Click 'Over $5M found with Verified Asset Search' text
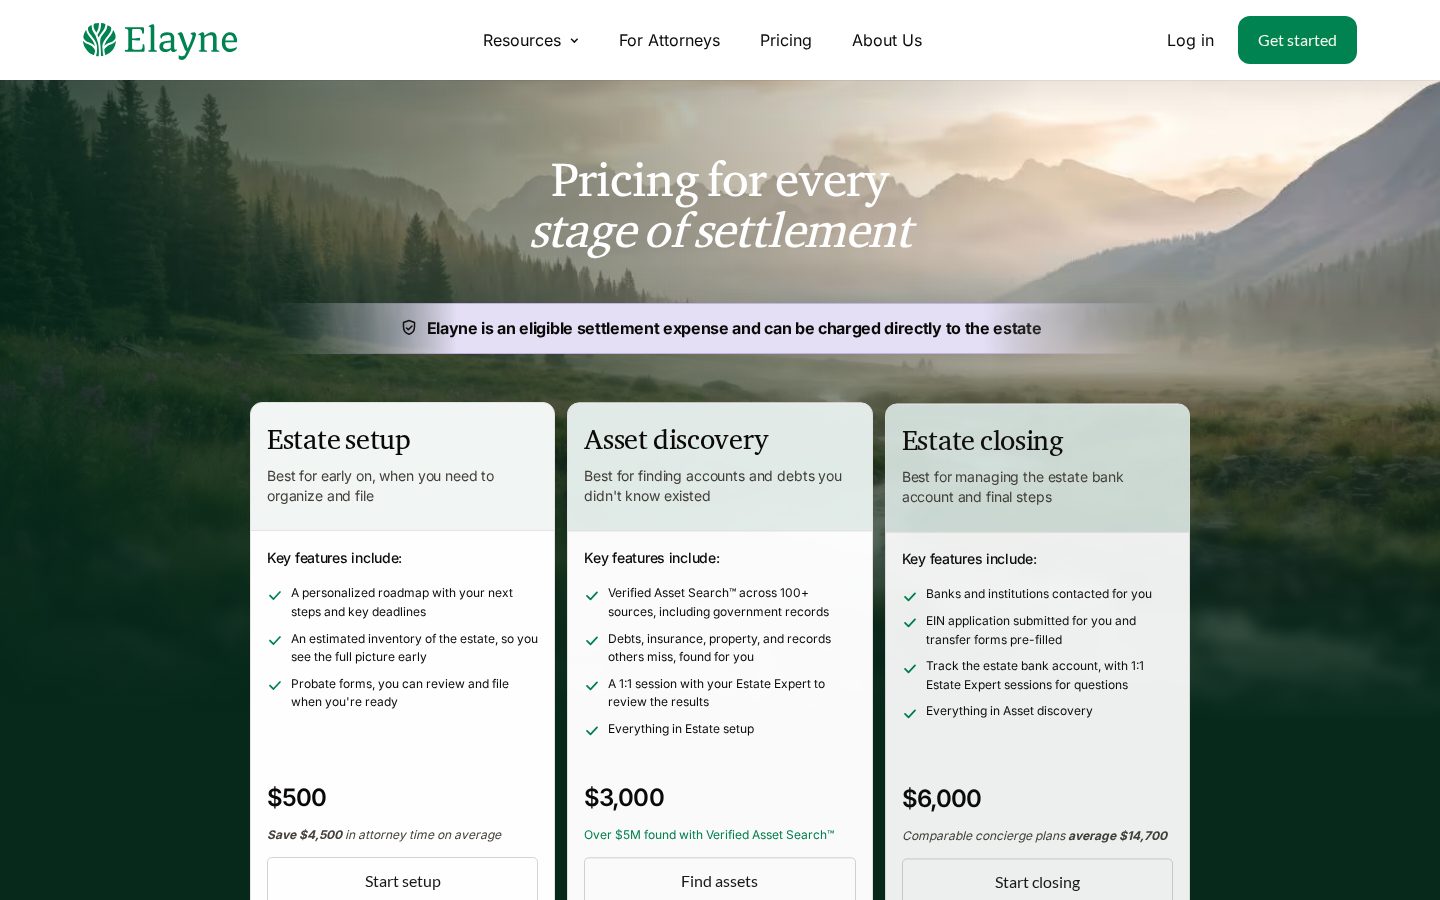This screenshot has height=900, width=1440. coord(709,835)
